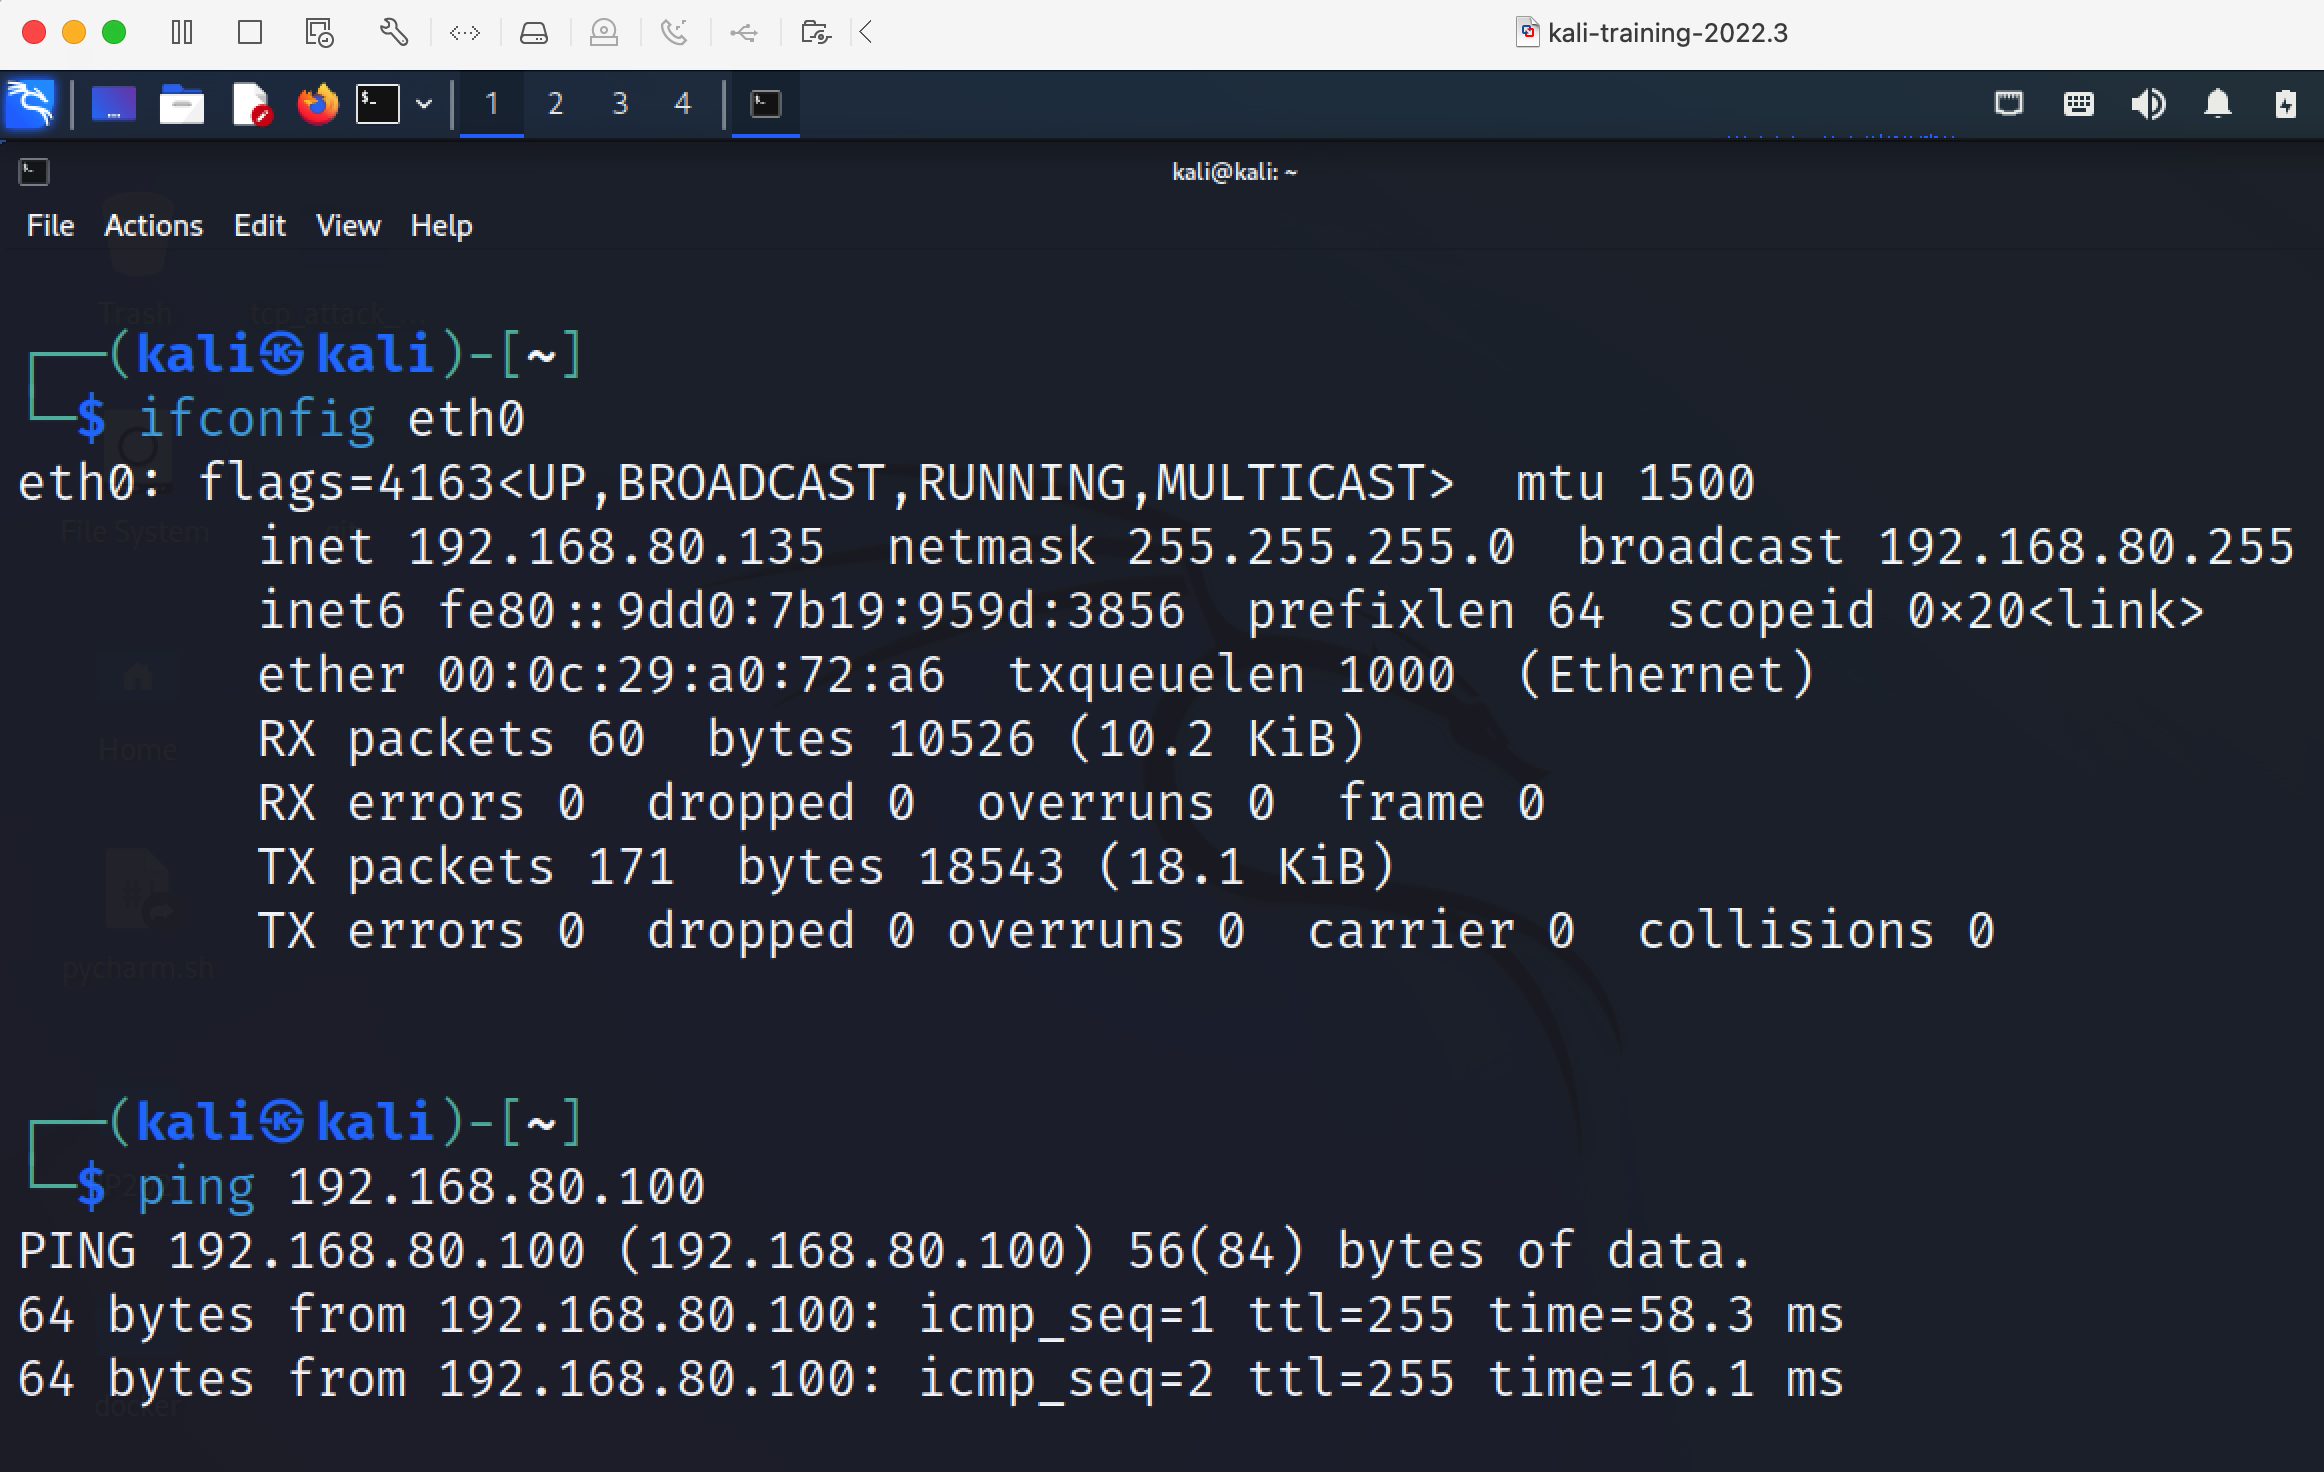Viewport: 2324px width, 1472px height.
Task: Open the Help menu
Action: (441, 226)
